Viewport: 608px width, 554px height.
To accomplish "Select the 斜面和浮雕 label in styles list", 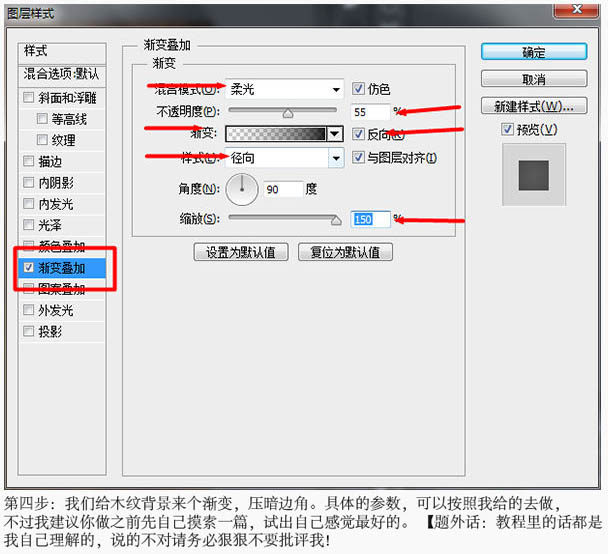I will click(x=67, y=98).
